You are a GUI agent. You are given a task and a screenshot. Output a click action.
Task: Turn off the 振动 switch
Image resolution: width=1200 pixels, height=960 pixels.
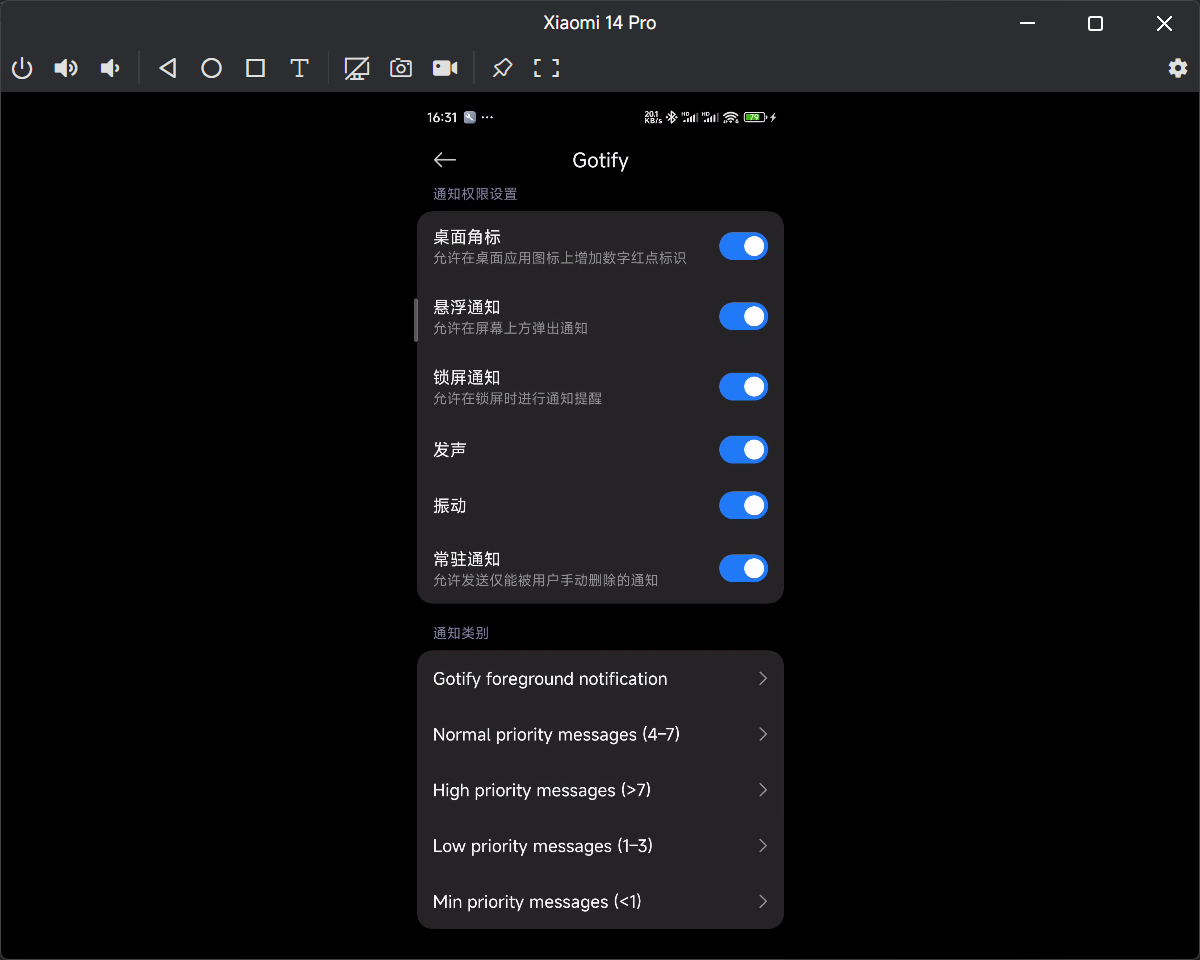(743, 506)
